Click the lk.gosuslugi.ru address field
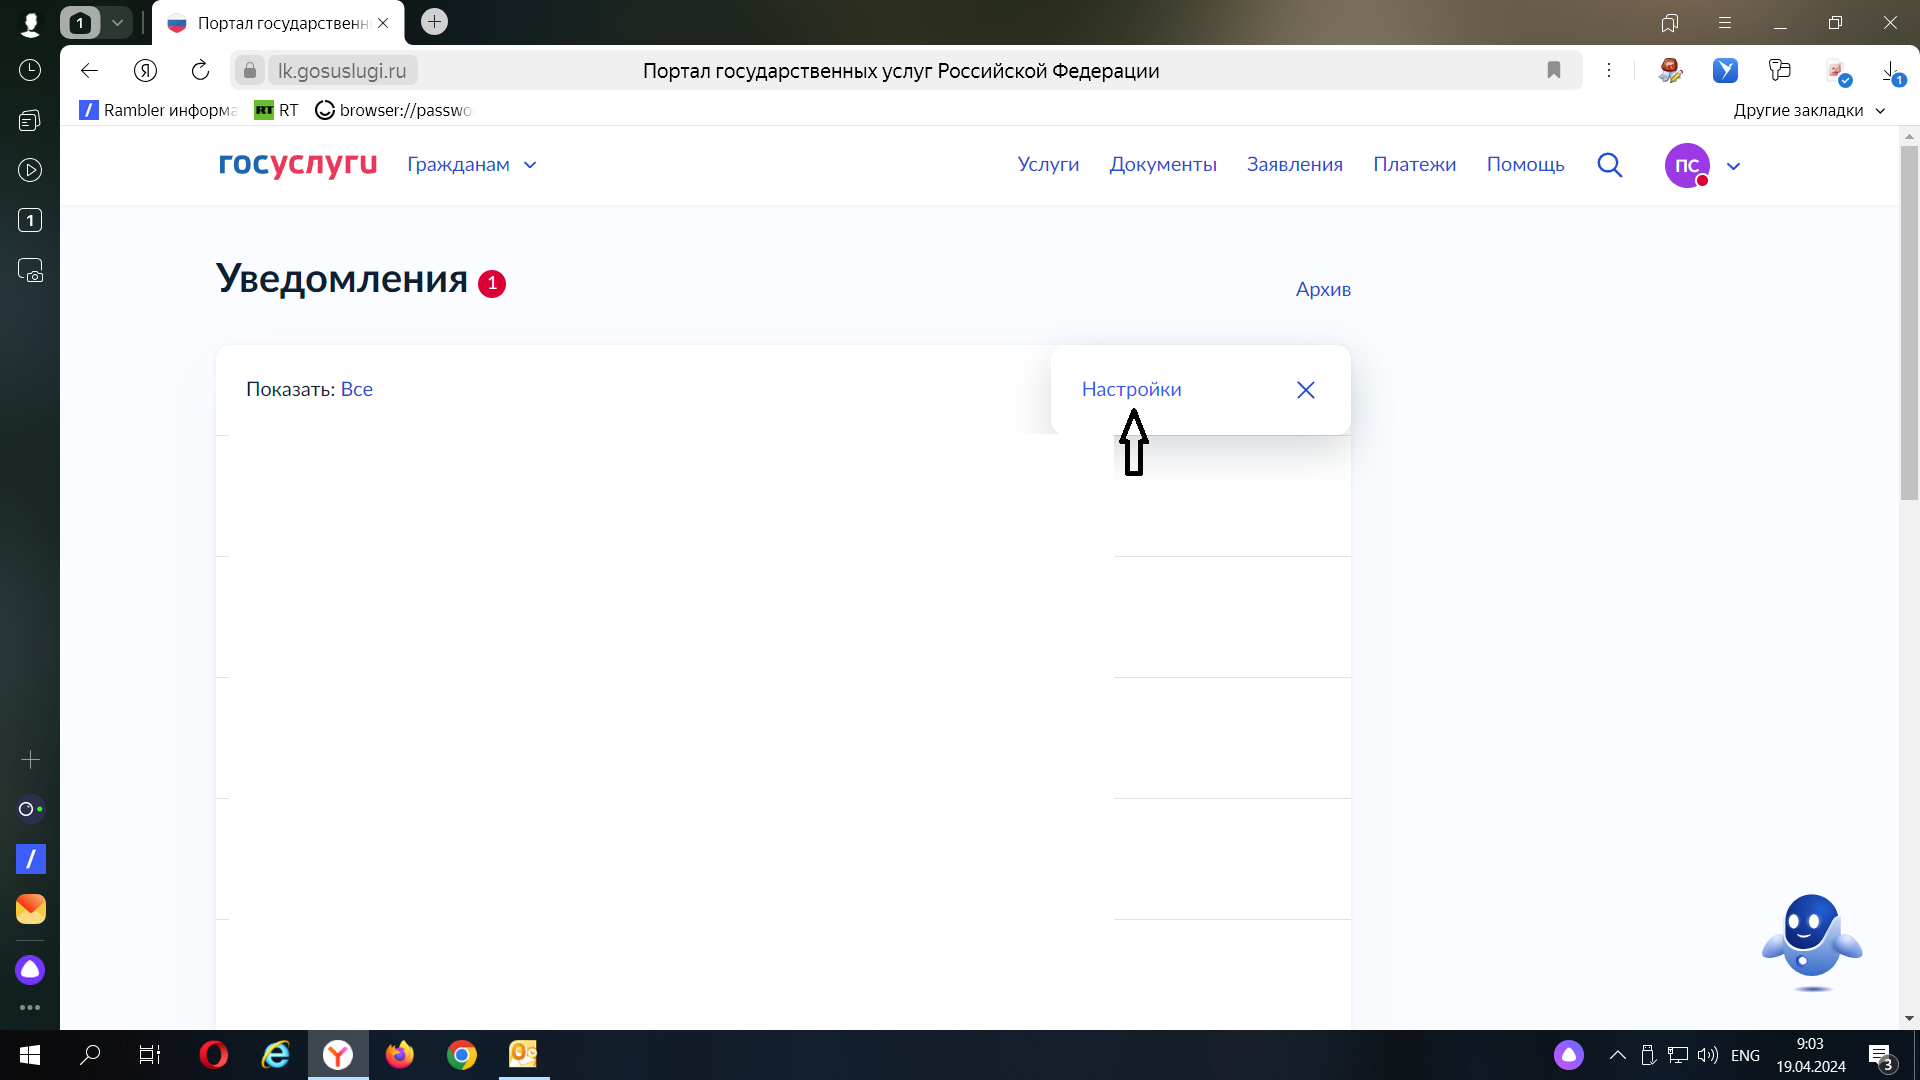The image size is (1920, 1080). point(342,71)
